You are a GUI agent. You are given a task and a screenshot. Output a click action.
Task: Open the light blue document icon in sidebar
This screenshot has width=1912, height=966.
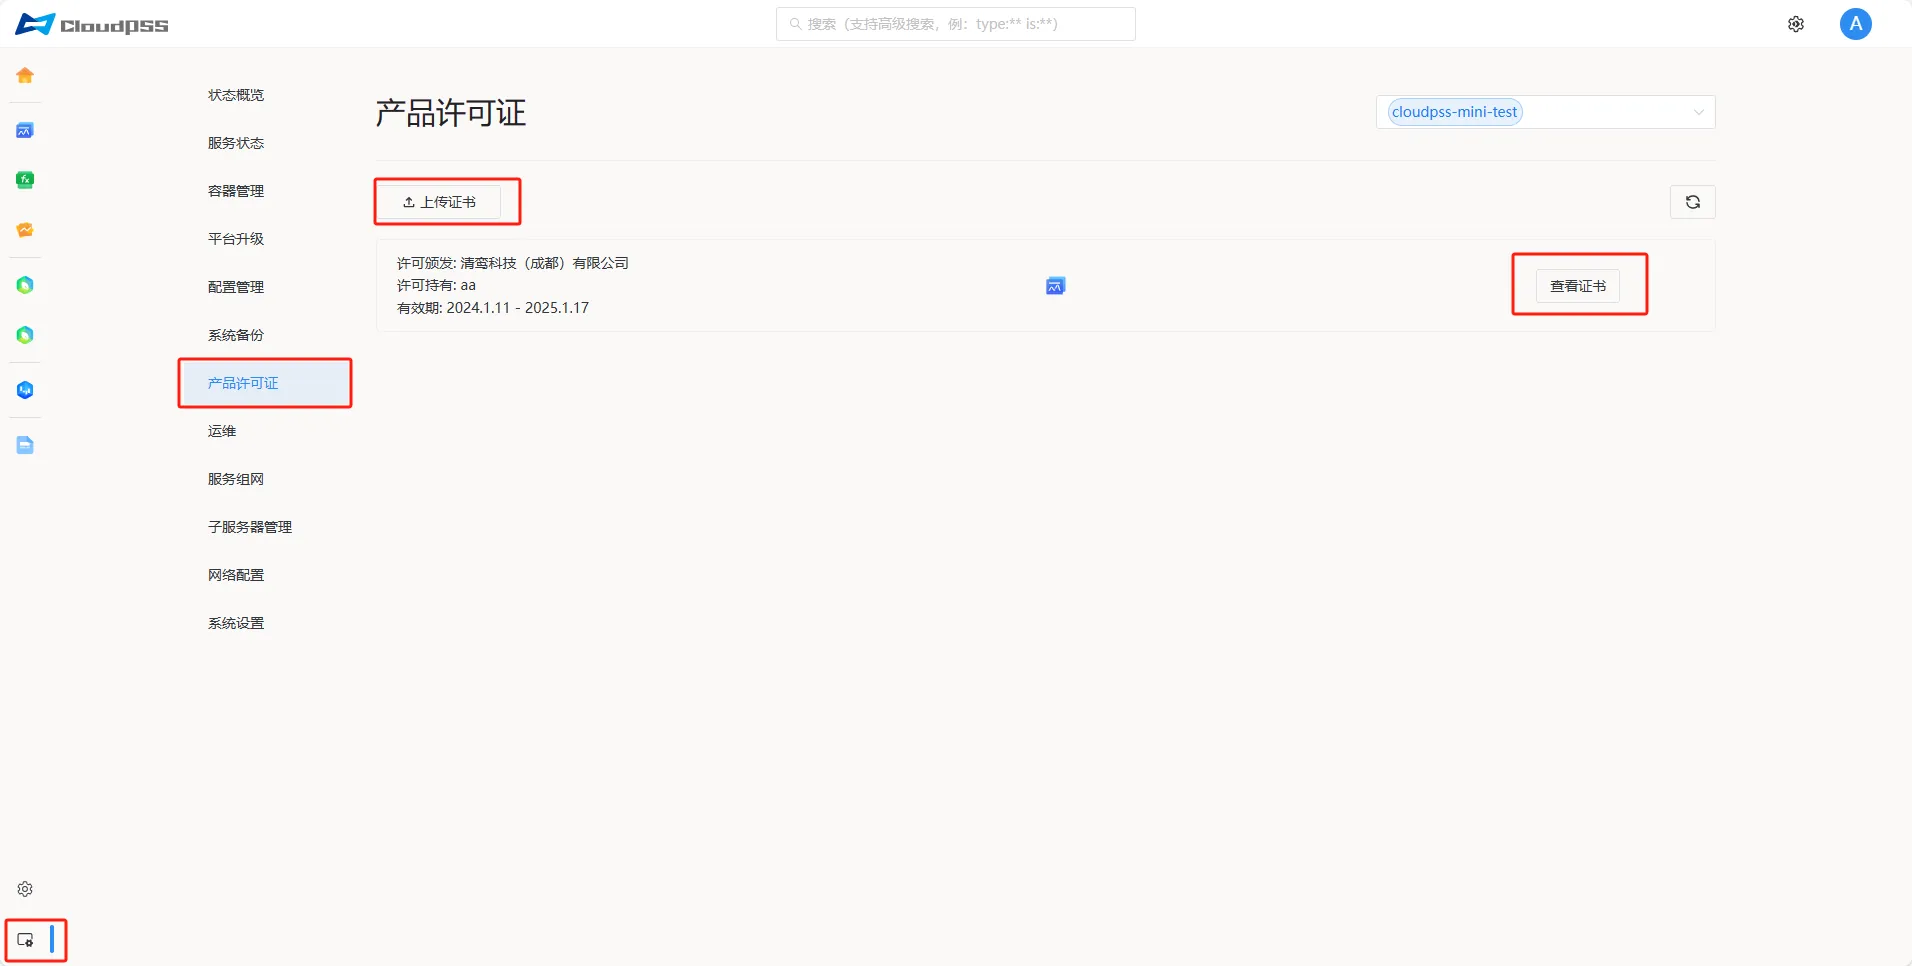tap(25, 445)
